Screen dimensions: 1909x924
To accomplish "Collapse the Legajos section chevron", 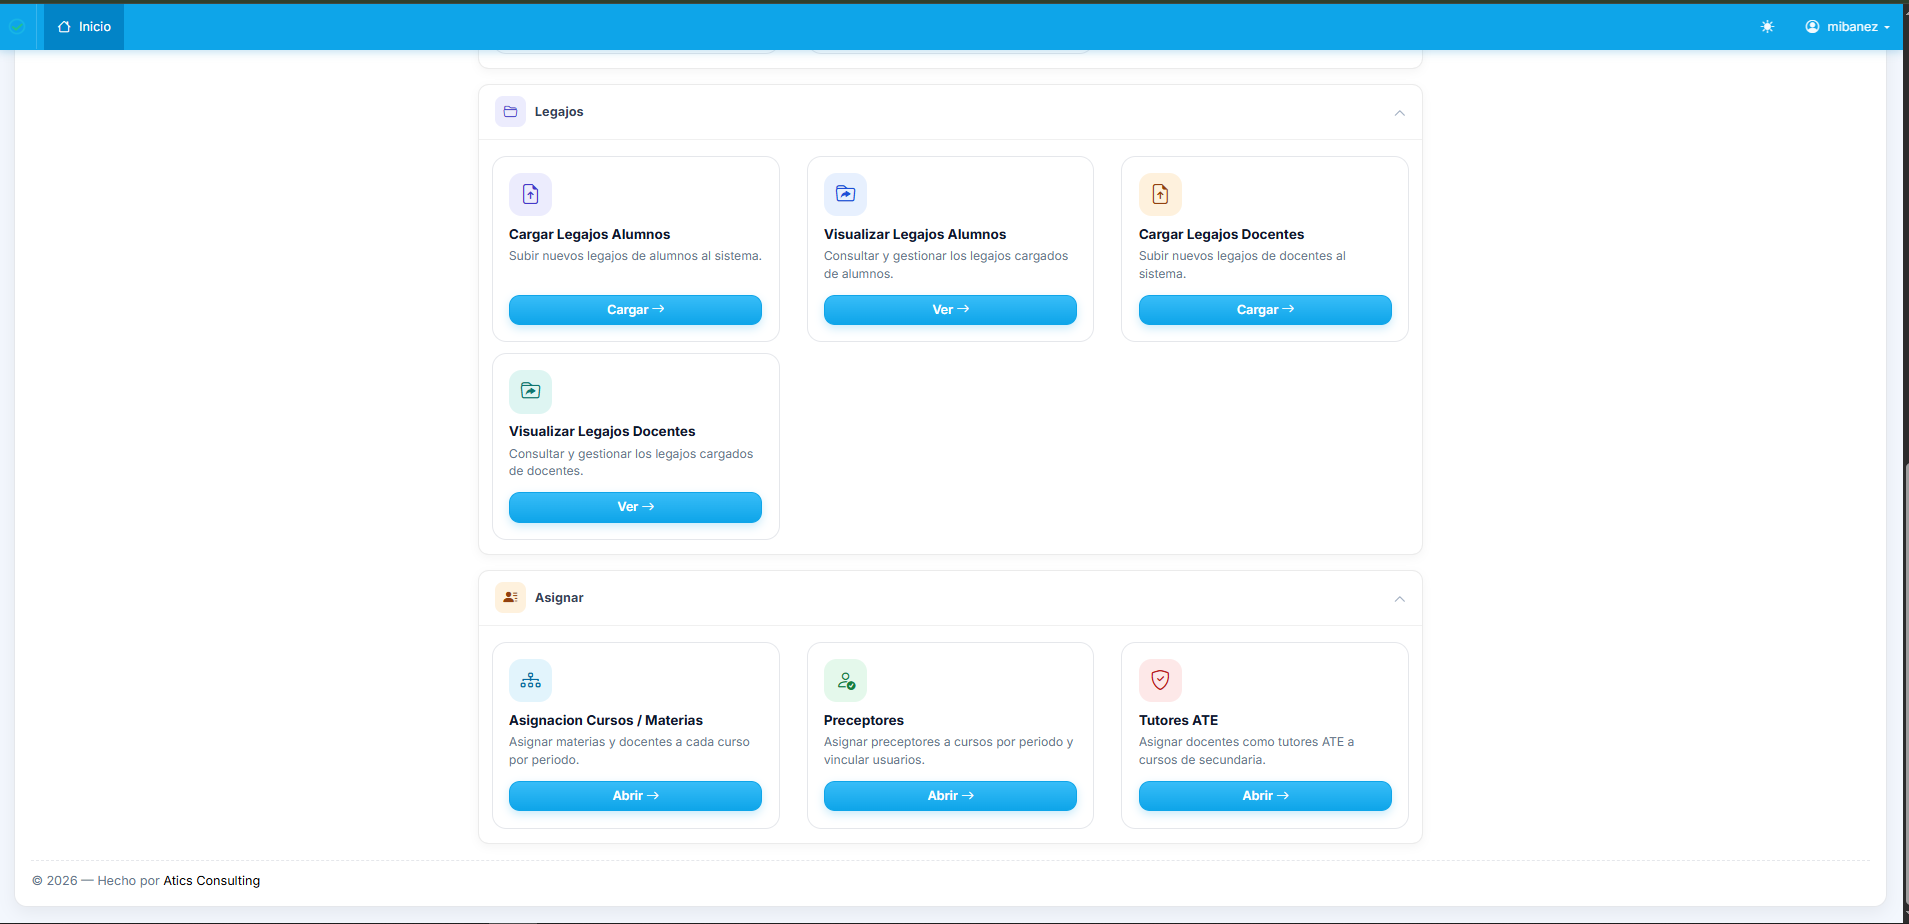I will coord(1399,113).
